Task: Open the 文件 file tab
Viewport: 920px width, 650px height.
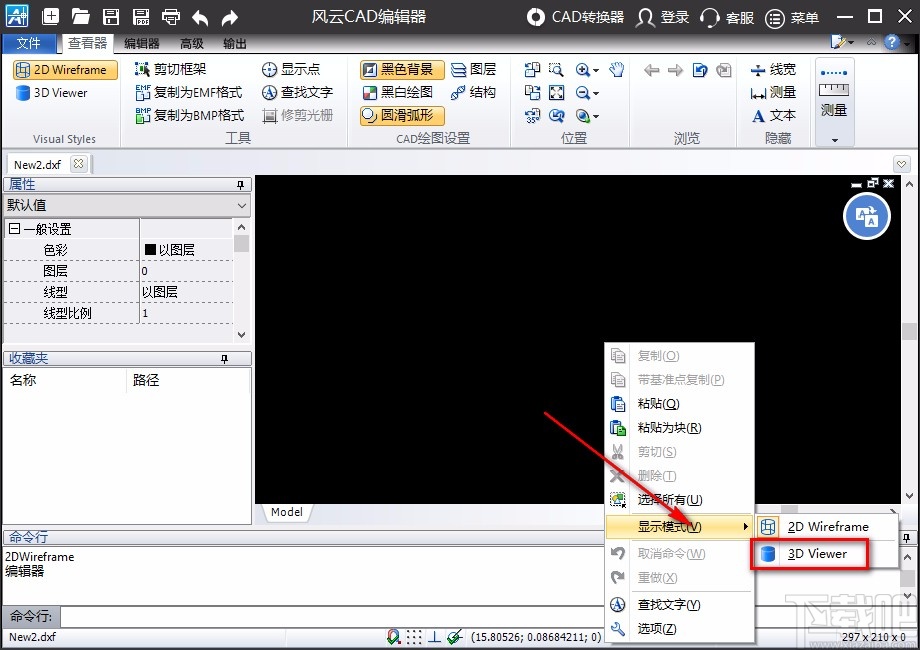Action: 28,43
